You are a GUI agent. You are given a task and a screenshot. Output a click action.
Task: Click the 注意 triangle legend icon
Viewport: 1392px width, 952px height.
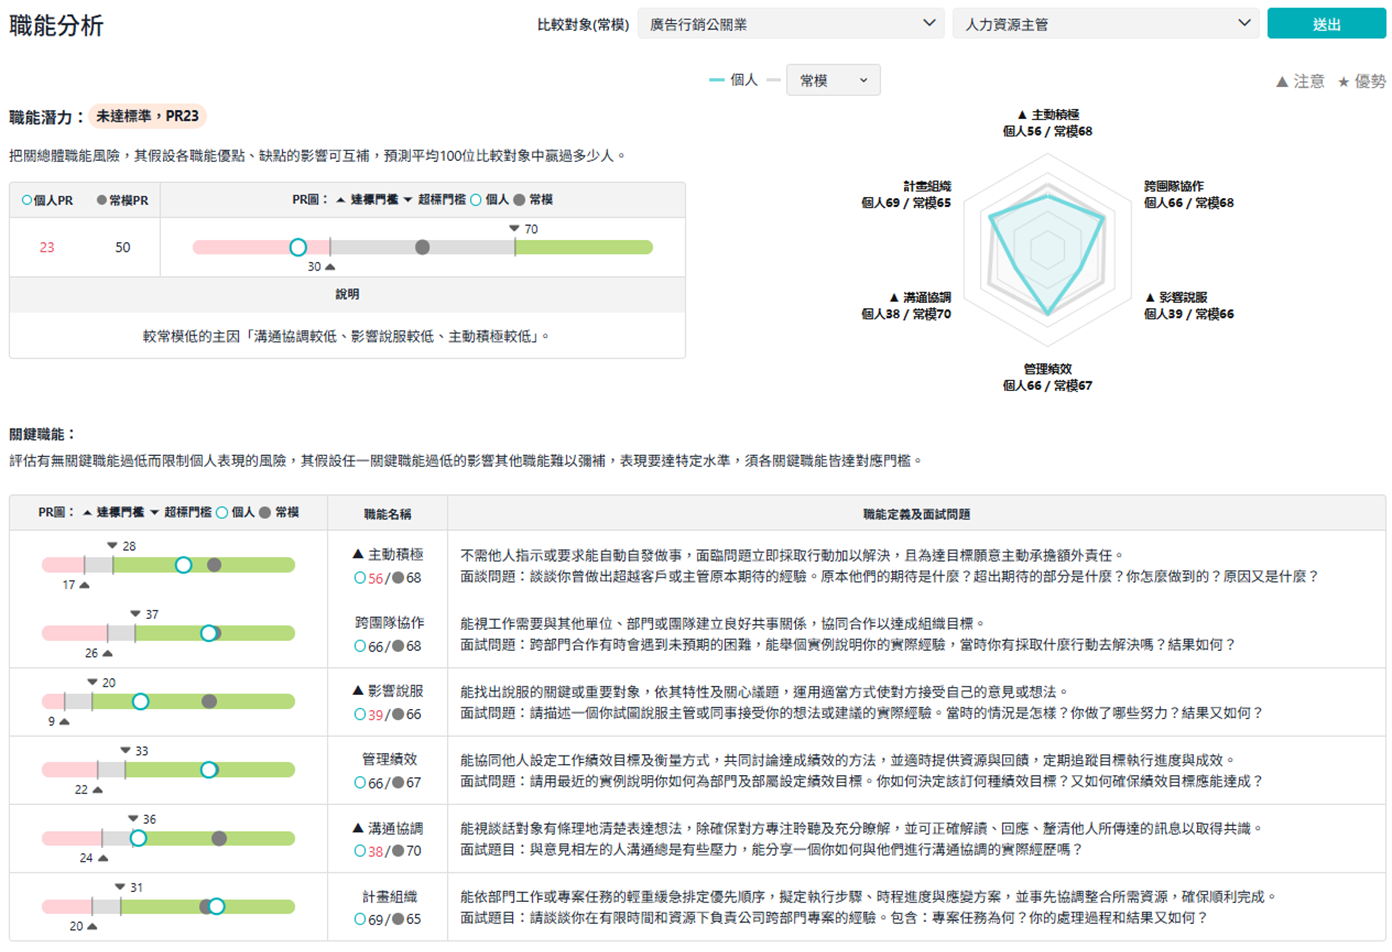1282,82
